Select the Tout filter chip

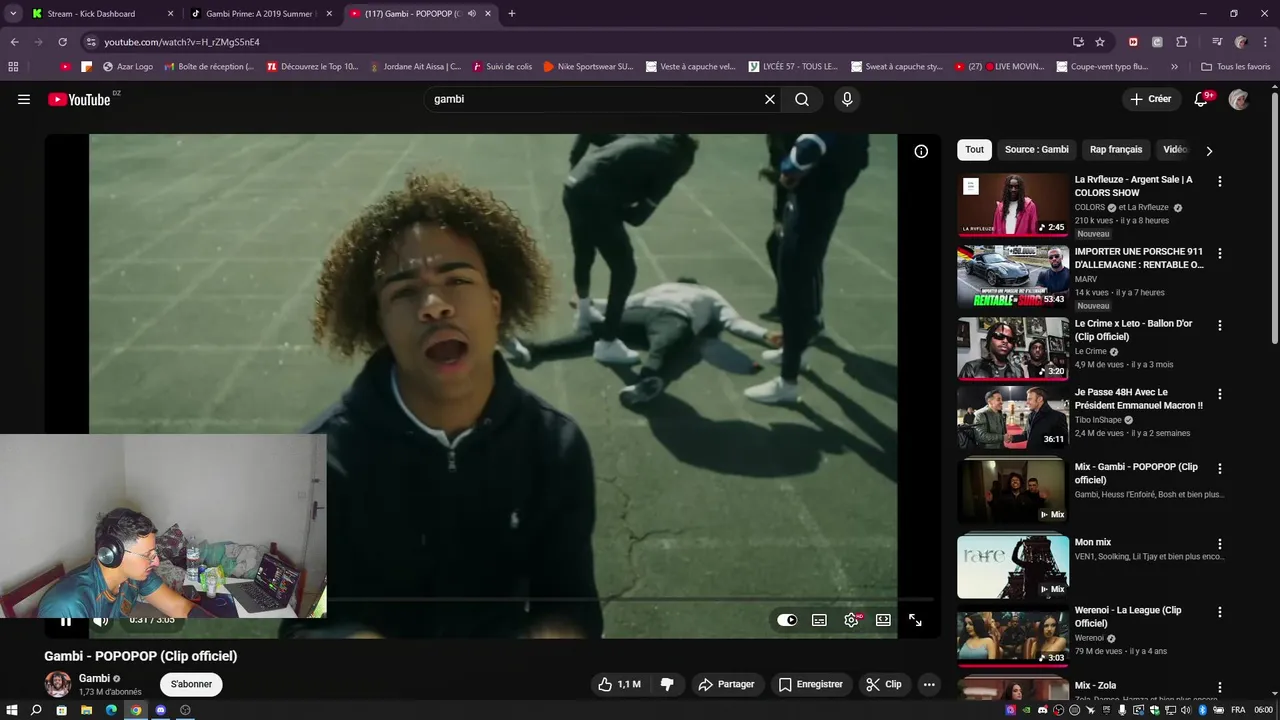click(x=974, y=150)
